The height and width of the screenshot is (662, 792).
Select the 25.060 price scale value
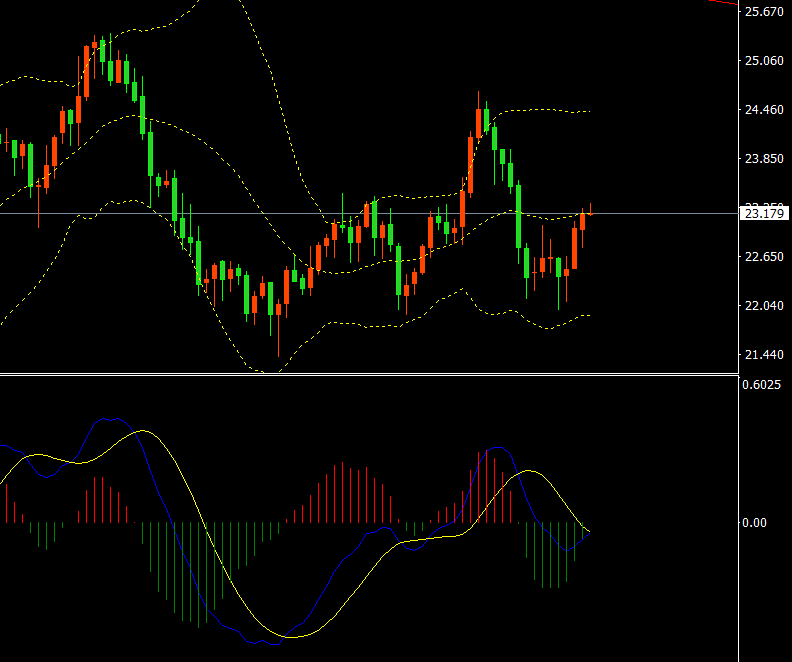tap(764, 61)
